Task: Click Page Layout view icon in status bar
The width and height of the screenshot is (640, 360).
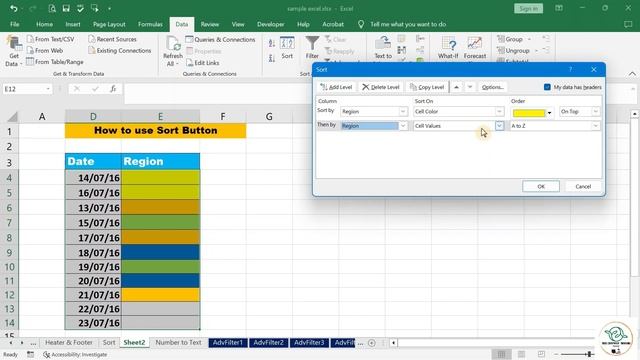Action: pos(521,354)
